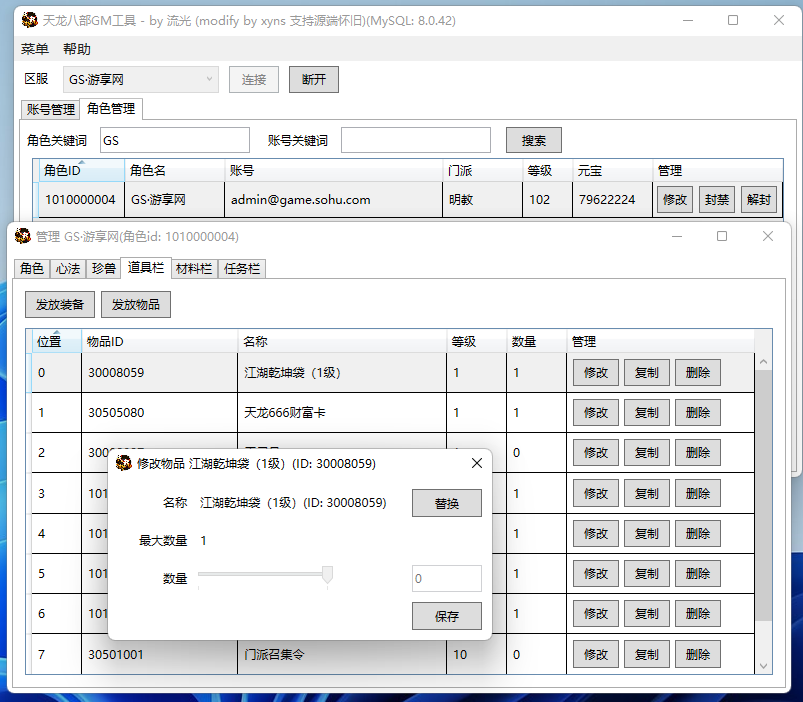Click the icon in the 管理 window title bar
Screen dimensions: 803x702
pos(22,237)
